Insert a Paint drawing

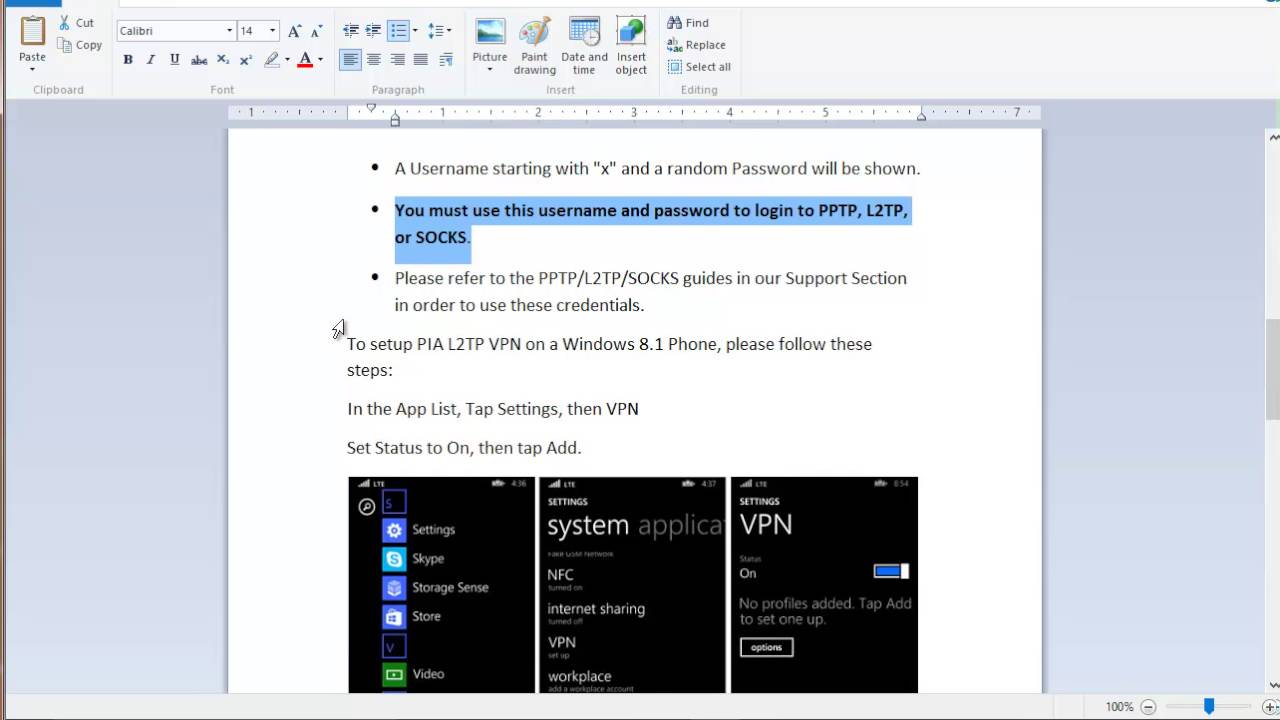[x=535, y=46]
